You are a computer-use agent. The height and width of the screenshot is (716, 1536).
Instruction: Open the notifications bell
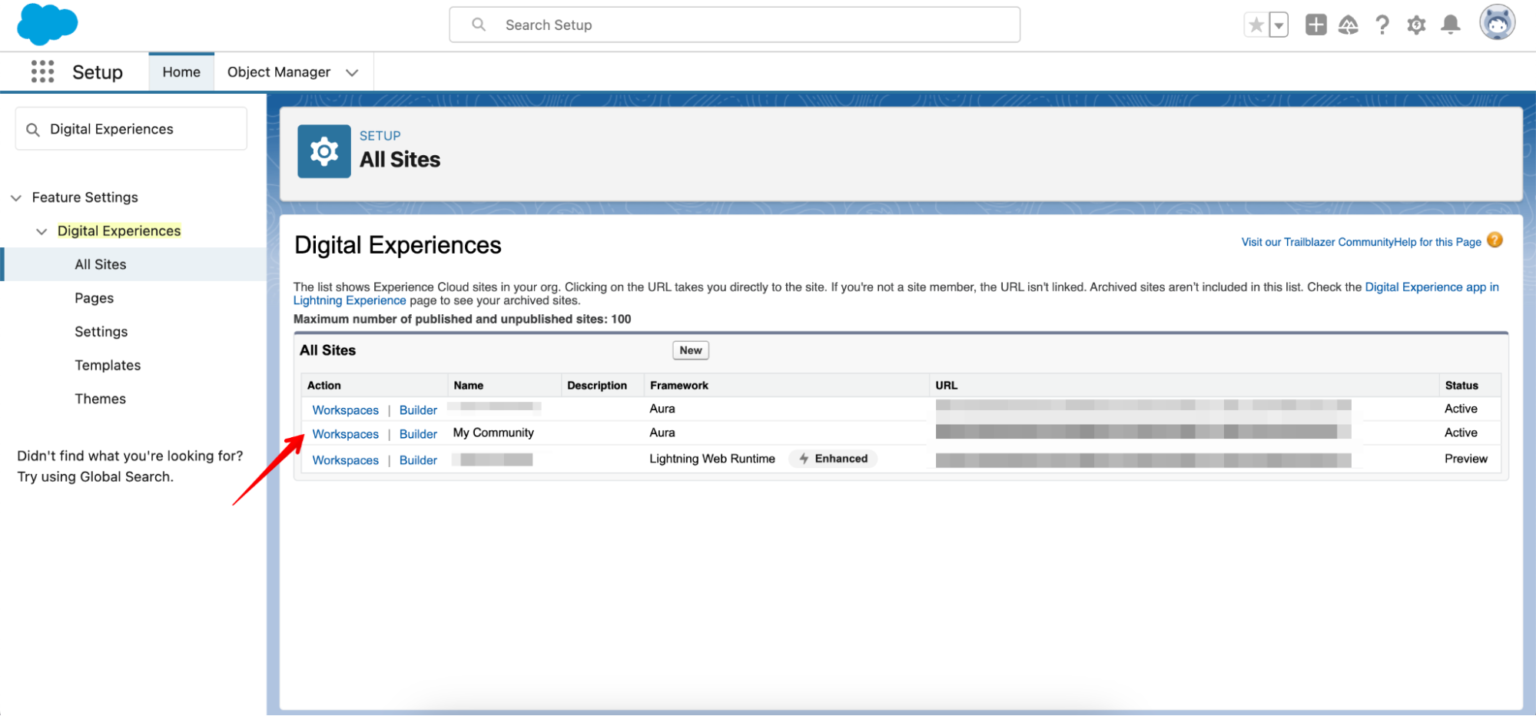pos(1451,25)
